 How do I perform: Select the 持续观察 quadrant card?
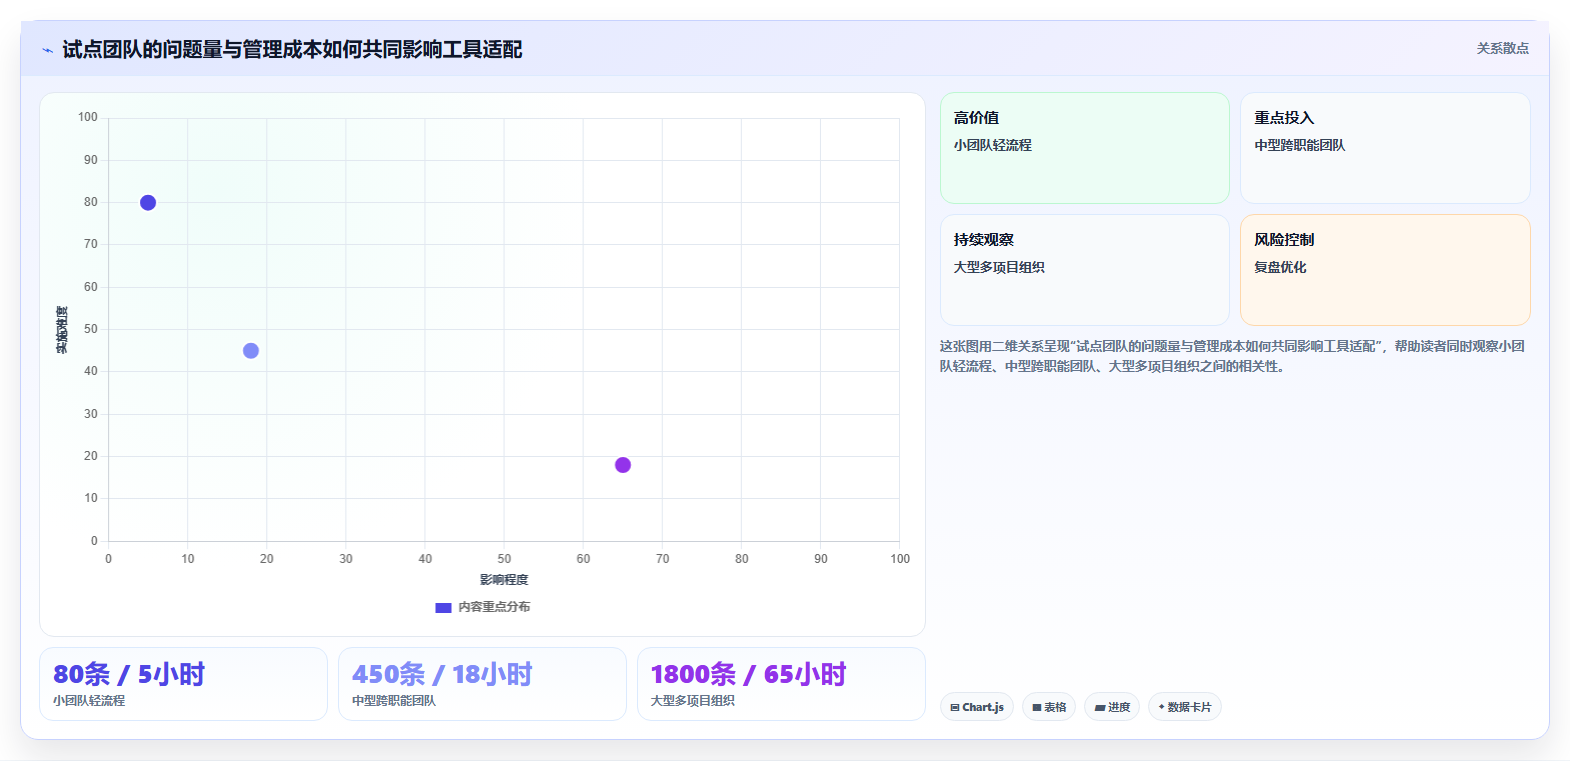click(1084, 270)
